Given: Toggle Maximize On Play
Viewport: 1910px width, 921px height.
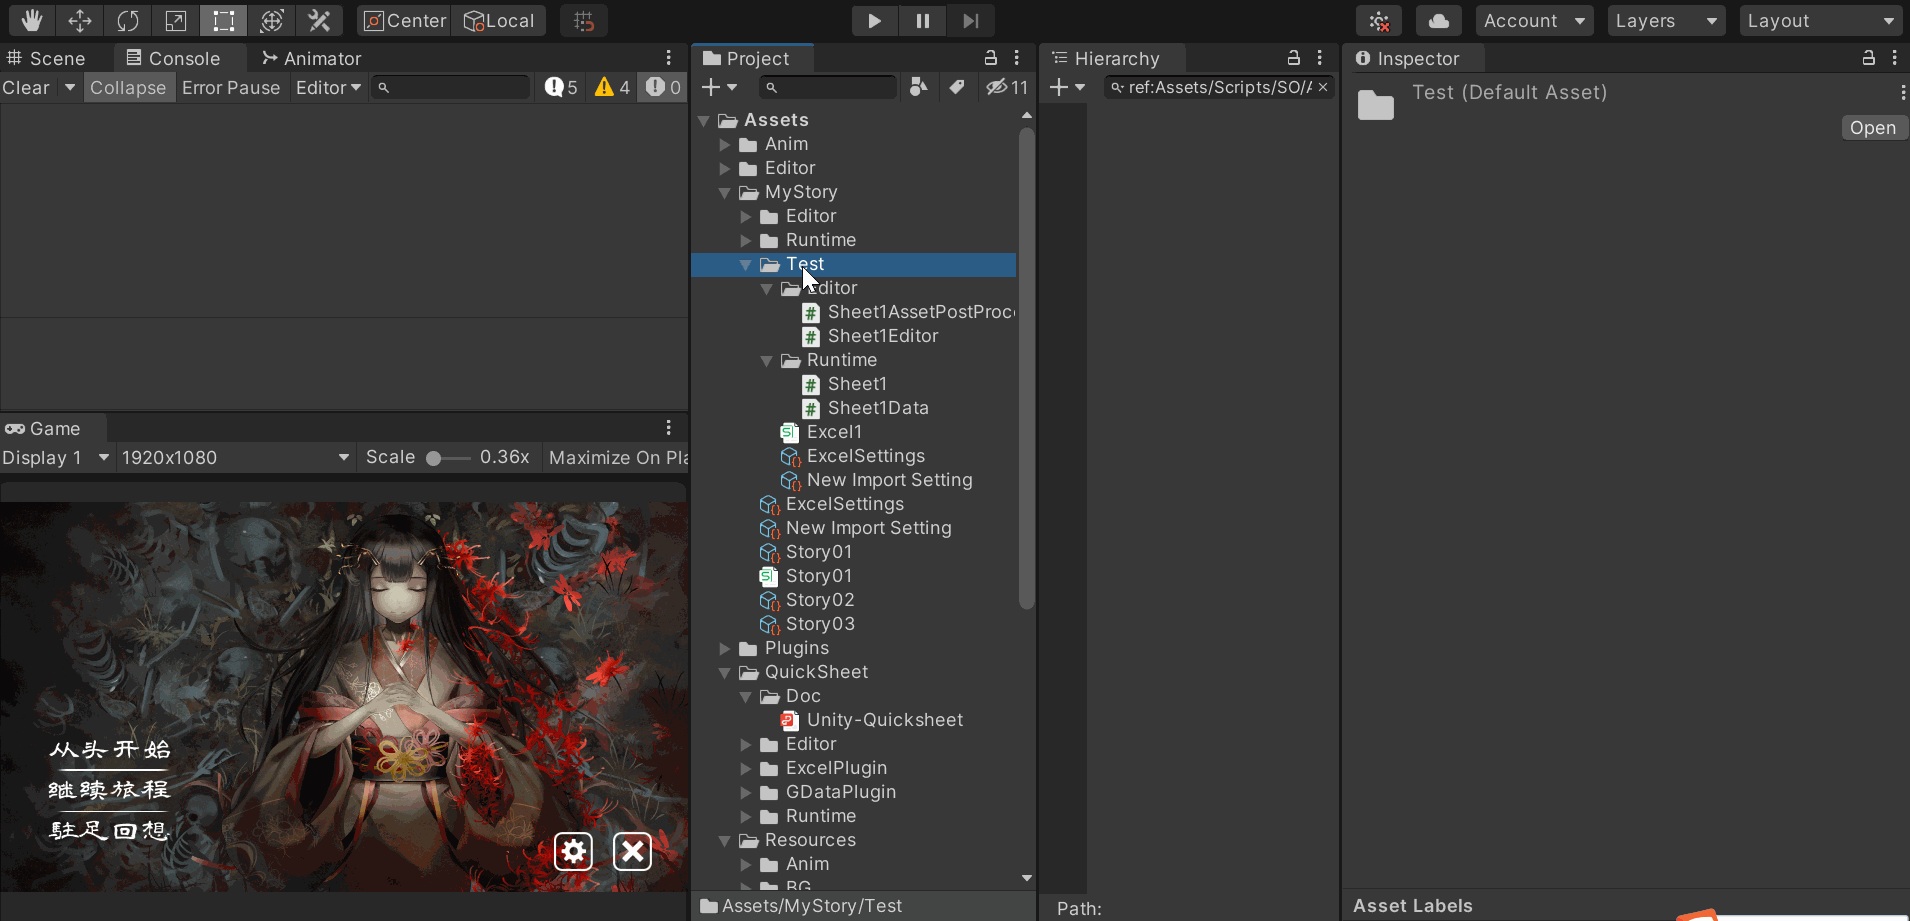Looking at the screenshot, I should [x=618, y=458].
